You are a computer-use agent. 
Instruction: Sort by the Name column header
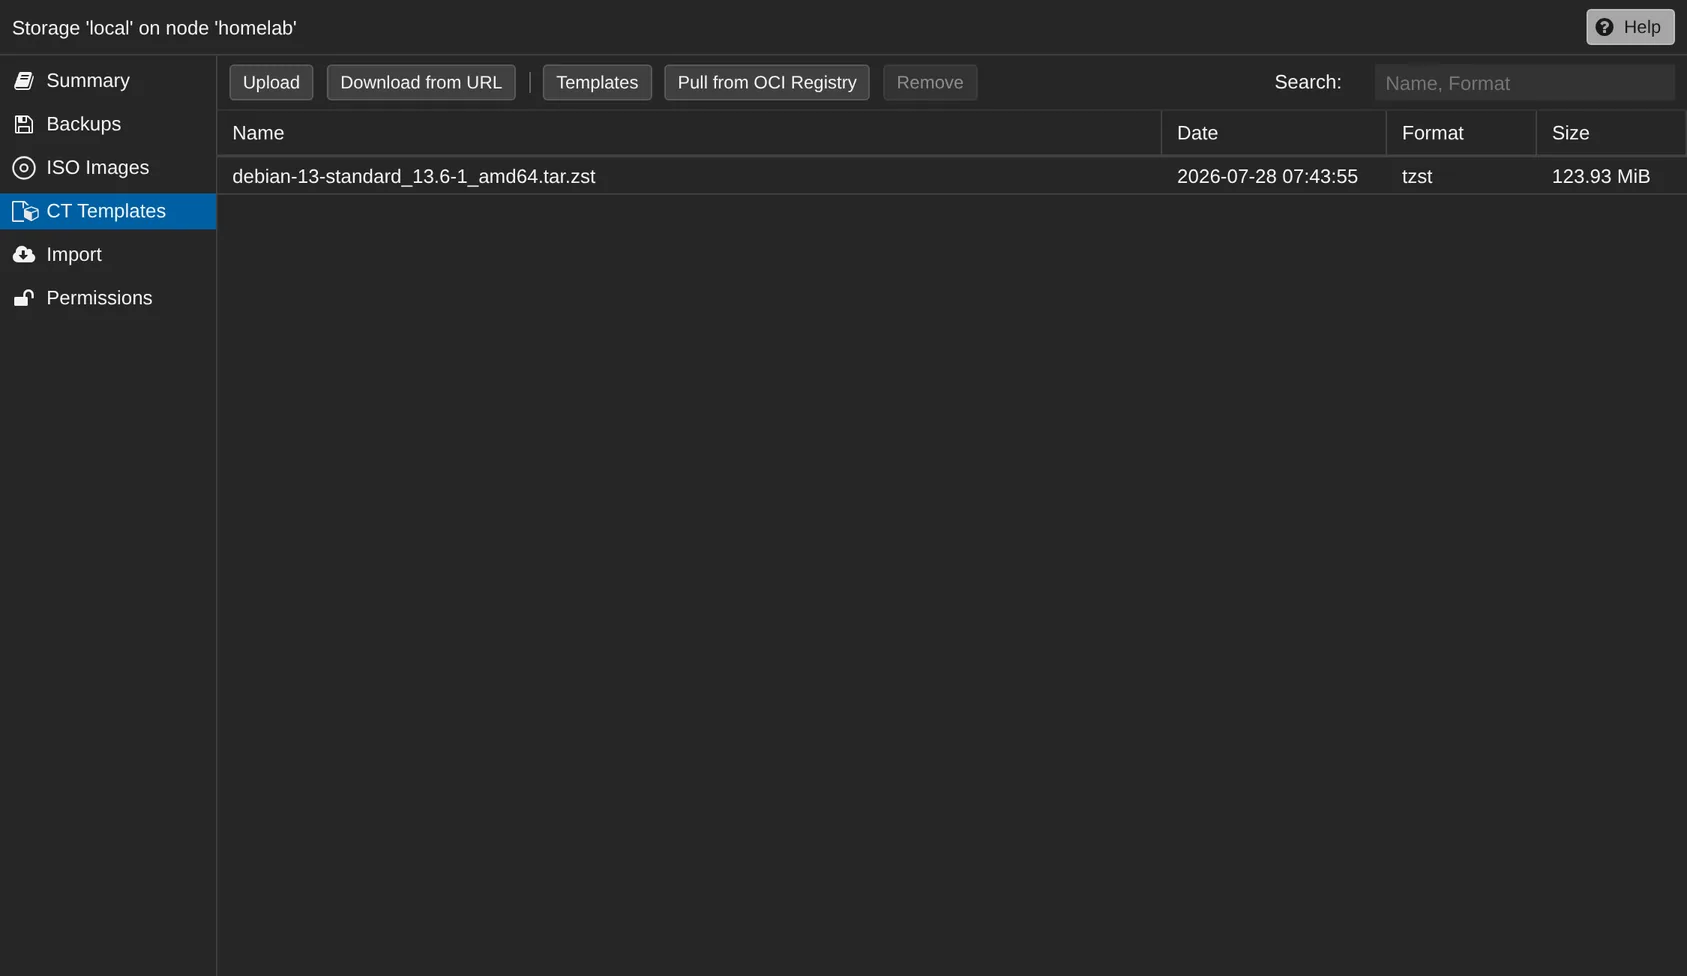tap(689, 133)
